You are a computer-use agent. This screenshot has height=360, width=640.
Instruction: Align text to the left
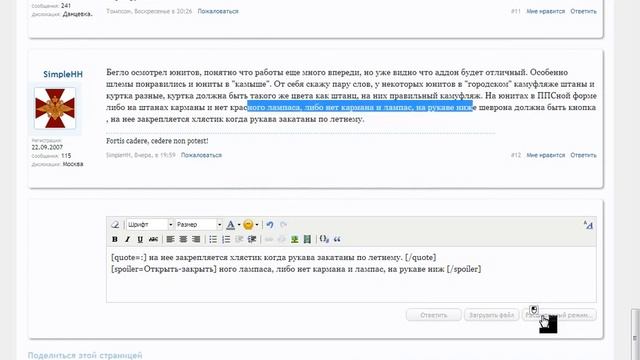click(x=170, y=239)
